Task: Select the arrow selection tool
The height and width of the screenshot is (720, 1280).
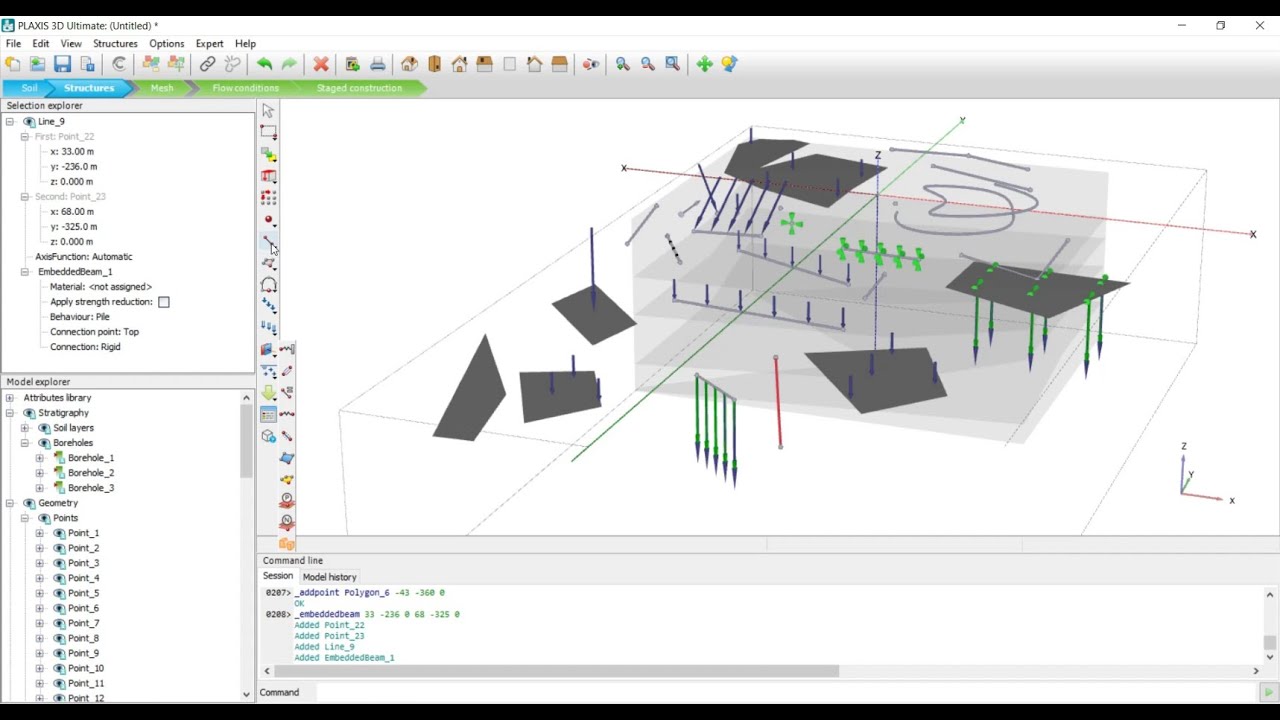Action: click(x=268, y=110)
